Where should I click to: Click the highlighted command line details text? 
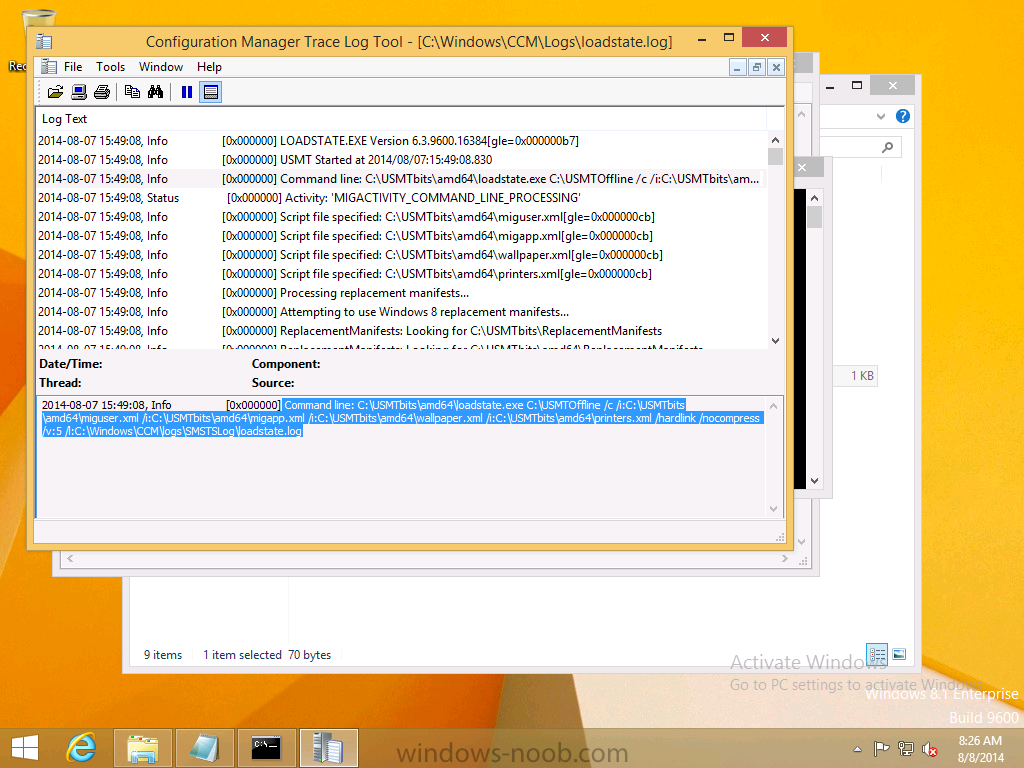click(x=401, y=418)
